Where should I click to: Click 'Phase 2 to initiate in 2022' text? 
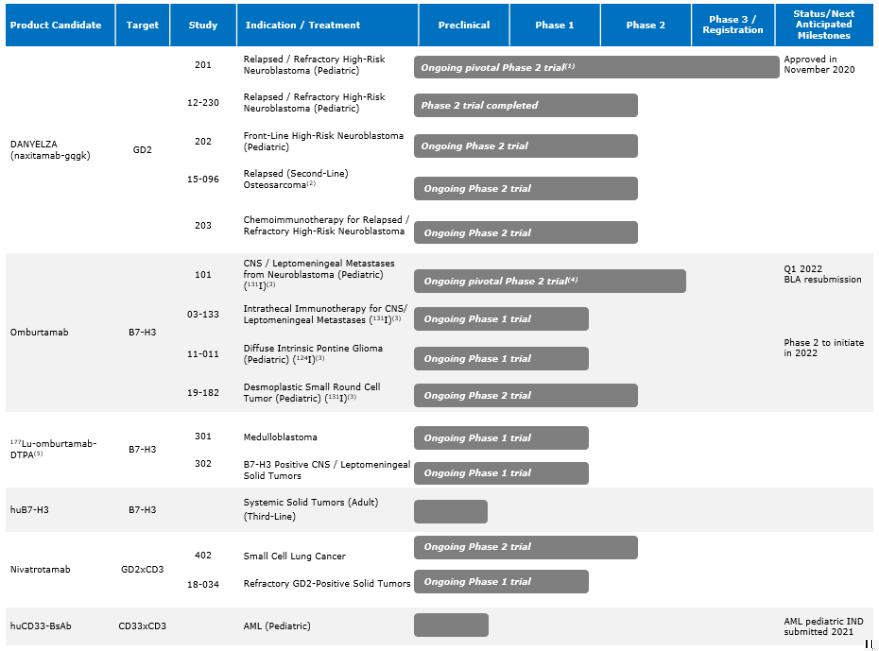coord(824,348)
